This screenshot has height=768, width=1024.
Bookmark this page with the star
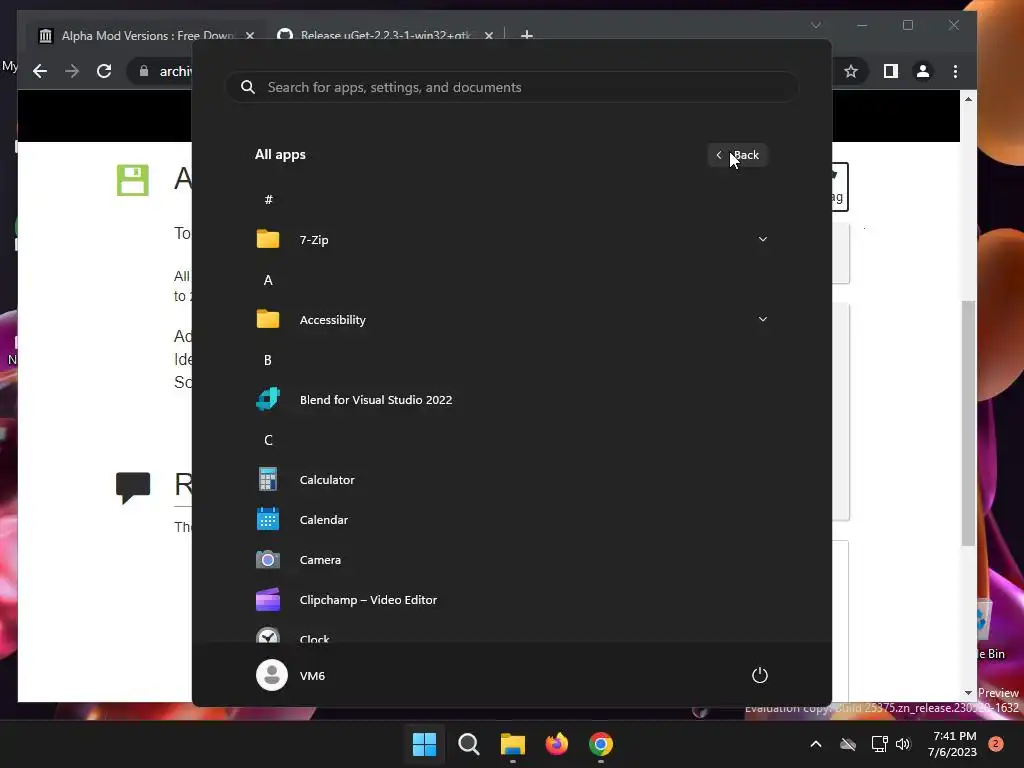tap(850, 71)
